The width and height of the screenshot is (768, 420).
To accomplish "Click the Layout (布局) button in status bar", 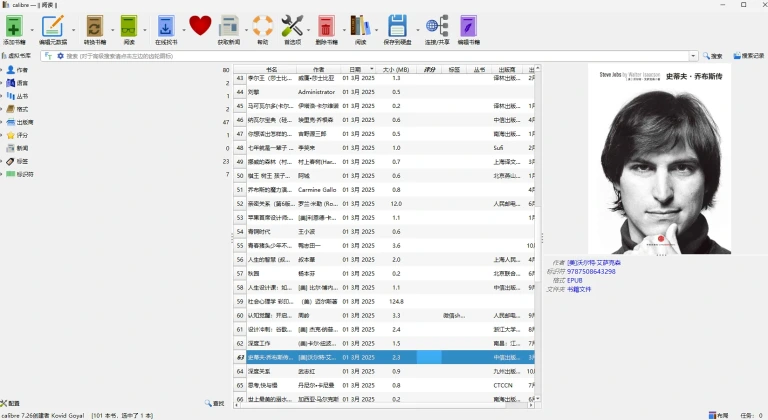I will coord(719,415).
